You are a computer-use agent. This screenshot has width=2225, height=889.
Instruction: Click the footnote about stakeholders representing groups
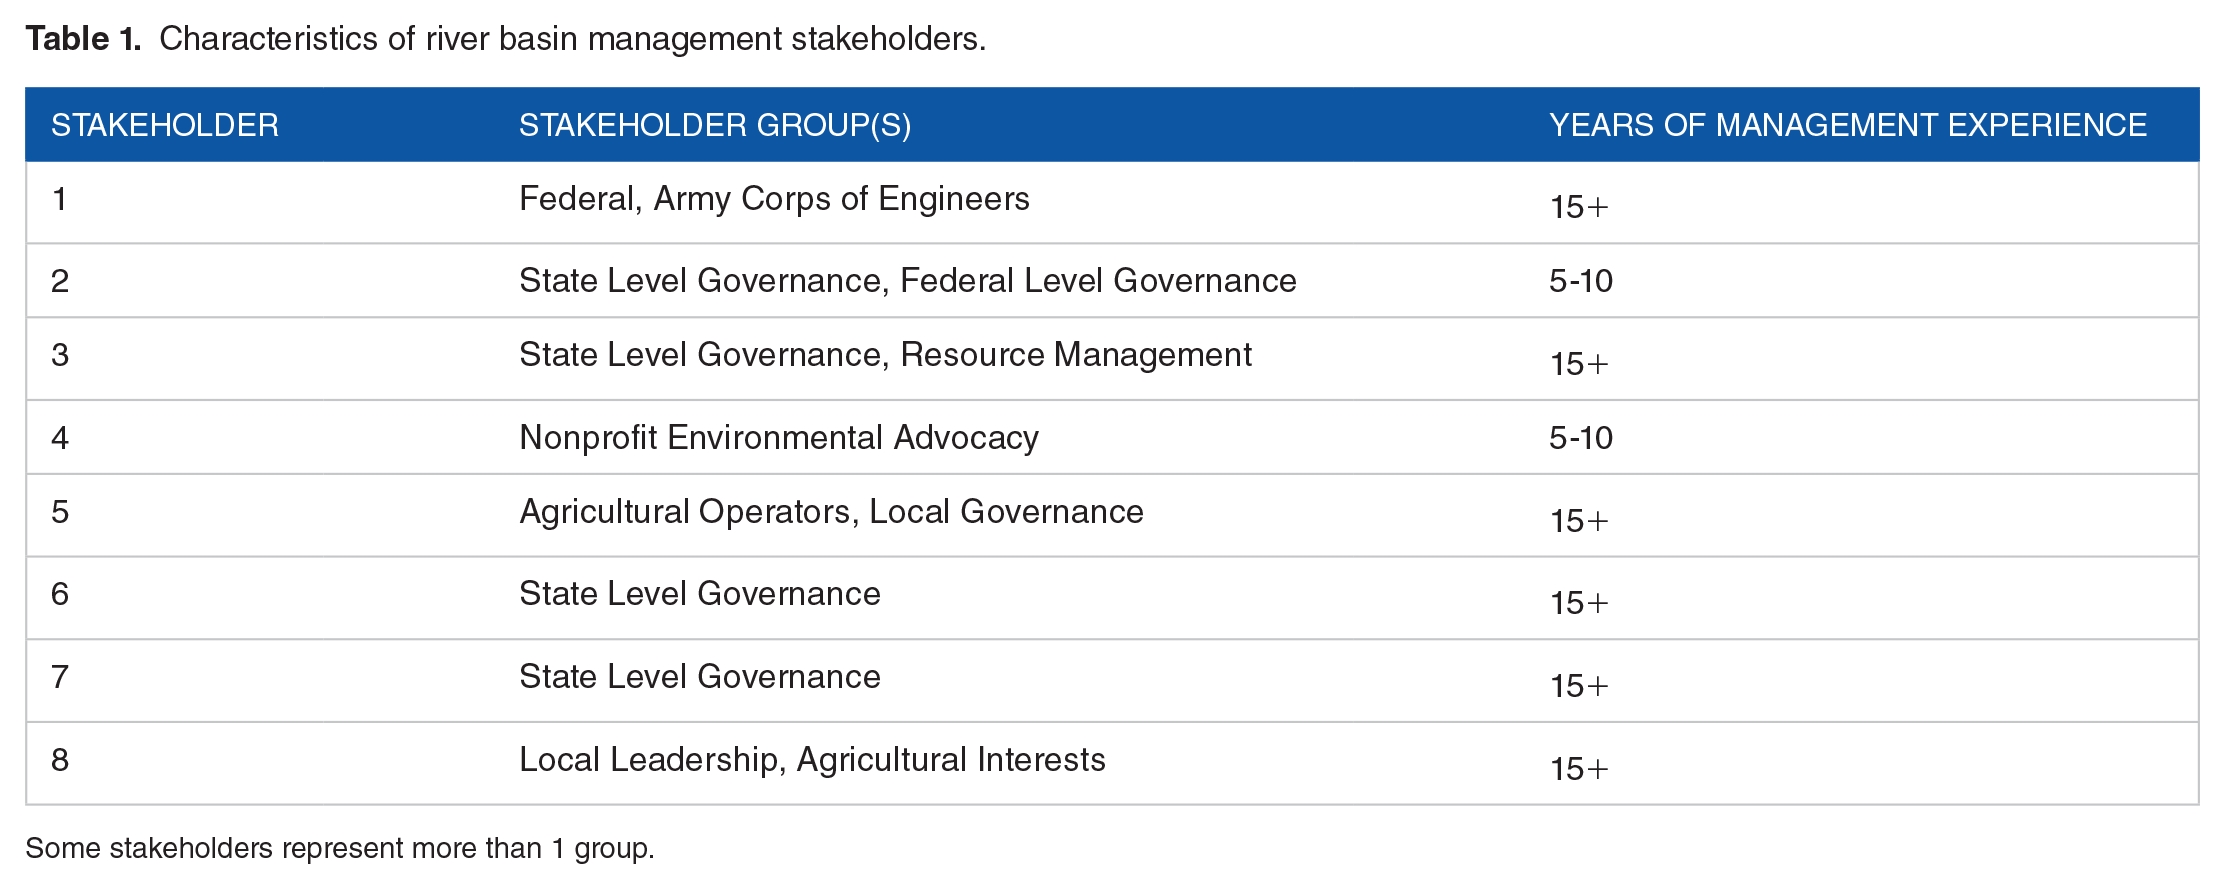click(x=340, y=848)
